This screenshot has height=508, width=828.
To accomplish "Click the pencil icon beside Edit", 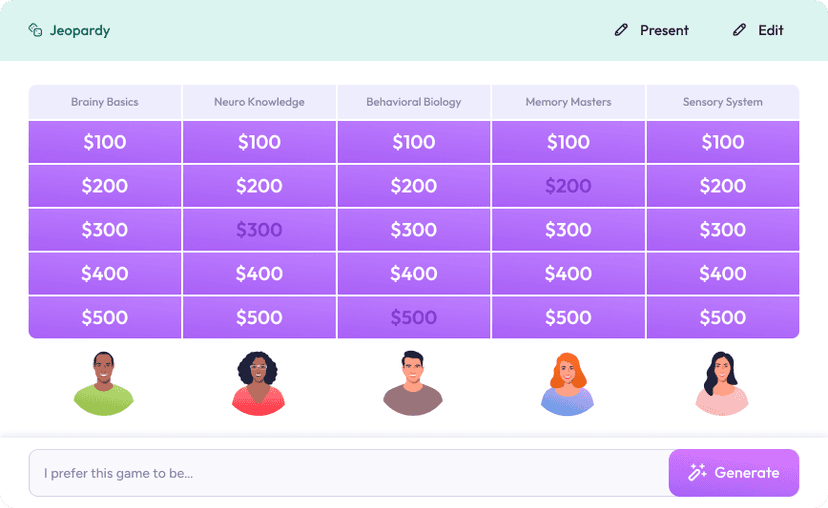I will coord(740,30).
